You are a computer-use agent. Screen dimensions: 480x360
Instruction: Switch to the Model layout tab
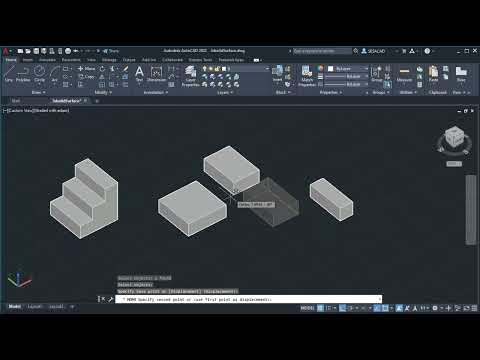coord(14,306)
